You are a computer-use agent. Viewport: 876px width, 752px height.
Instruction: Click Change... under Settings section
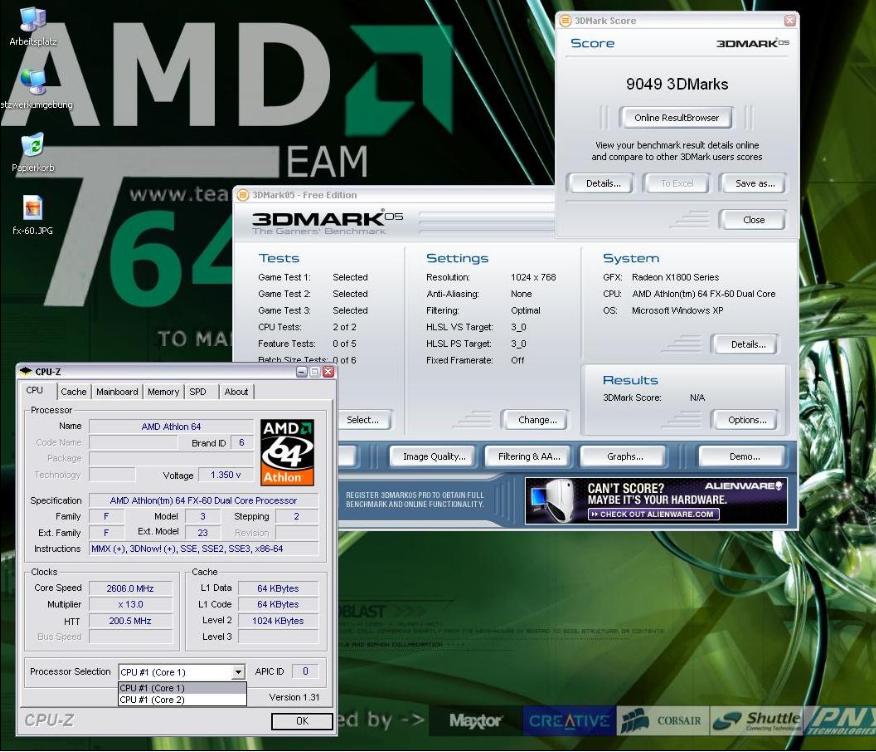[537, 420]
